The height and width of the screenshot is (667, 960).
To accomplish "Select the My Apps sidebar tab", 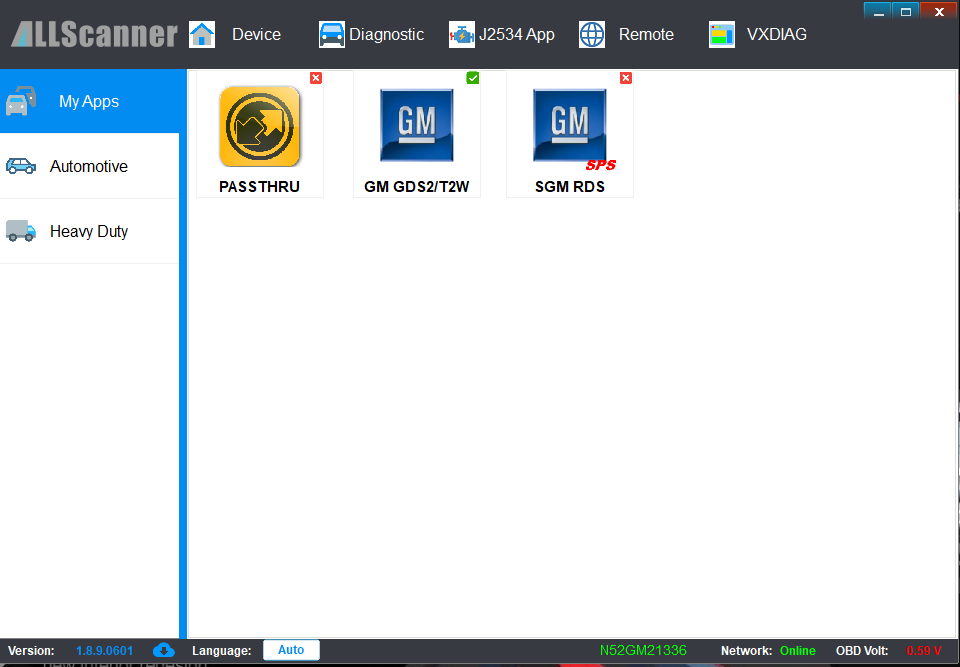I will pyautogui.click(x=89, y=101).
